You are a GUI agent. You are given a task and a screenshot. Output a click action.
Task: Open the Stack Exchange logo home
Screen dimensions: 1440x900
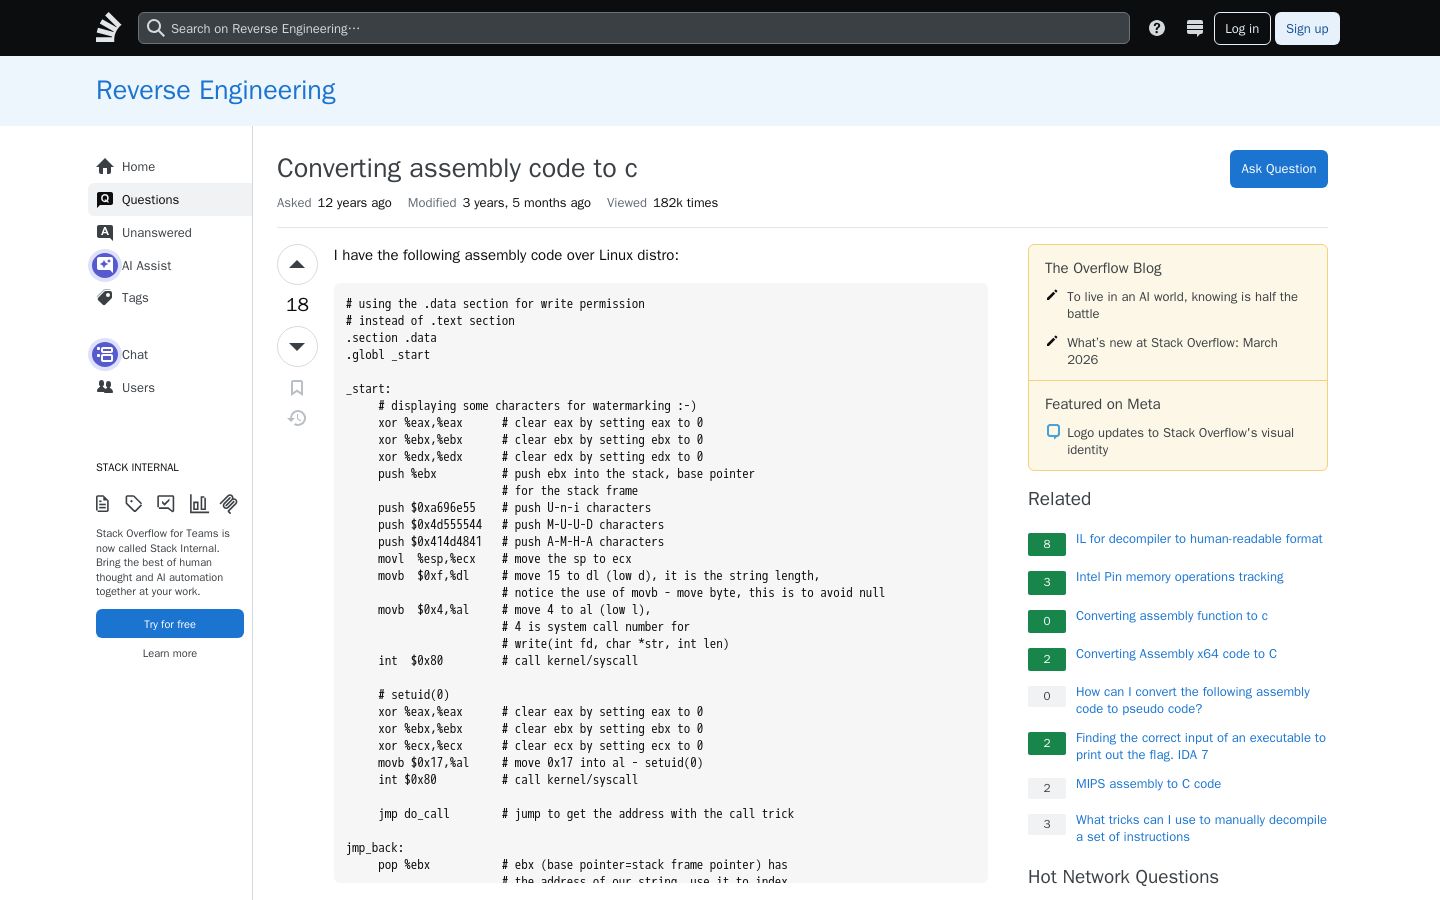point(108,28)
